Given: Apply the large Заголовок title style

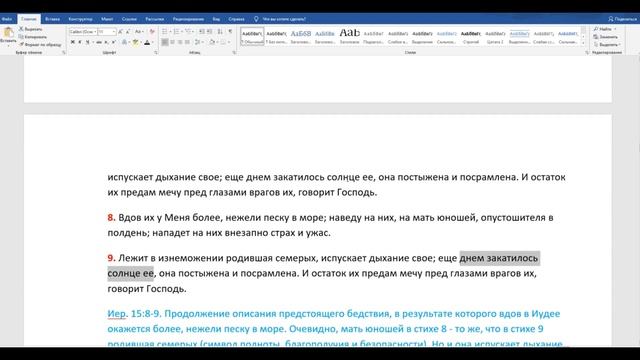Looking at the screenshot, I should (349, 36).
